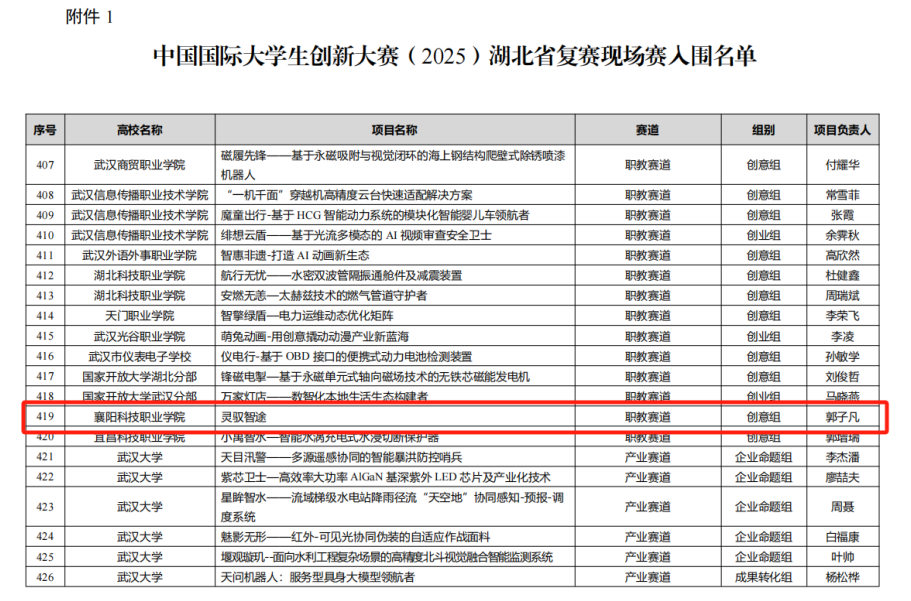Click the 星眸智水 project name

392,507
